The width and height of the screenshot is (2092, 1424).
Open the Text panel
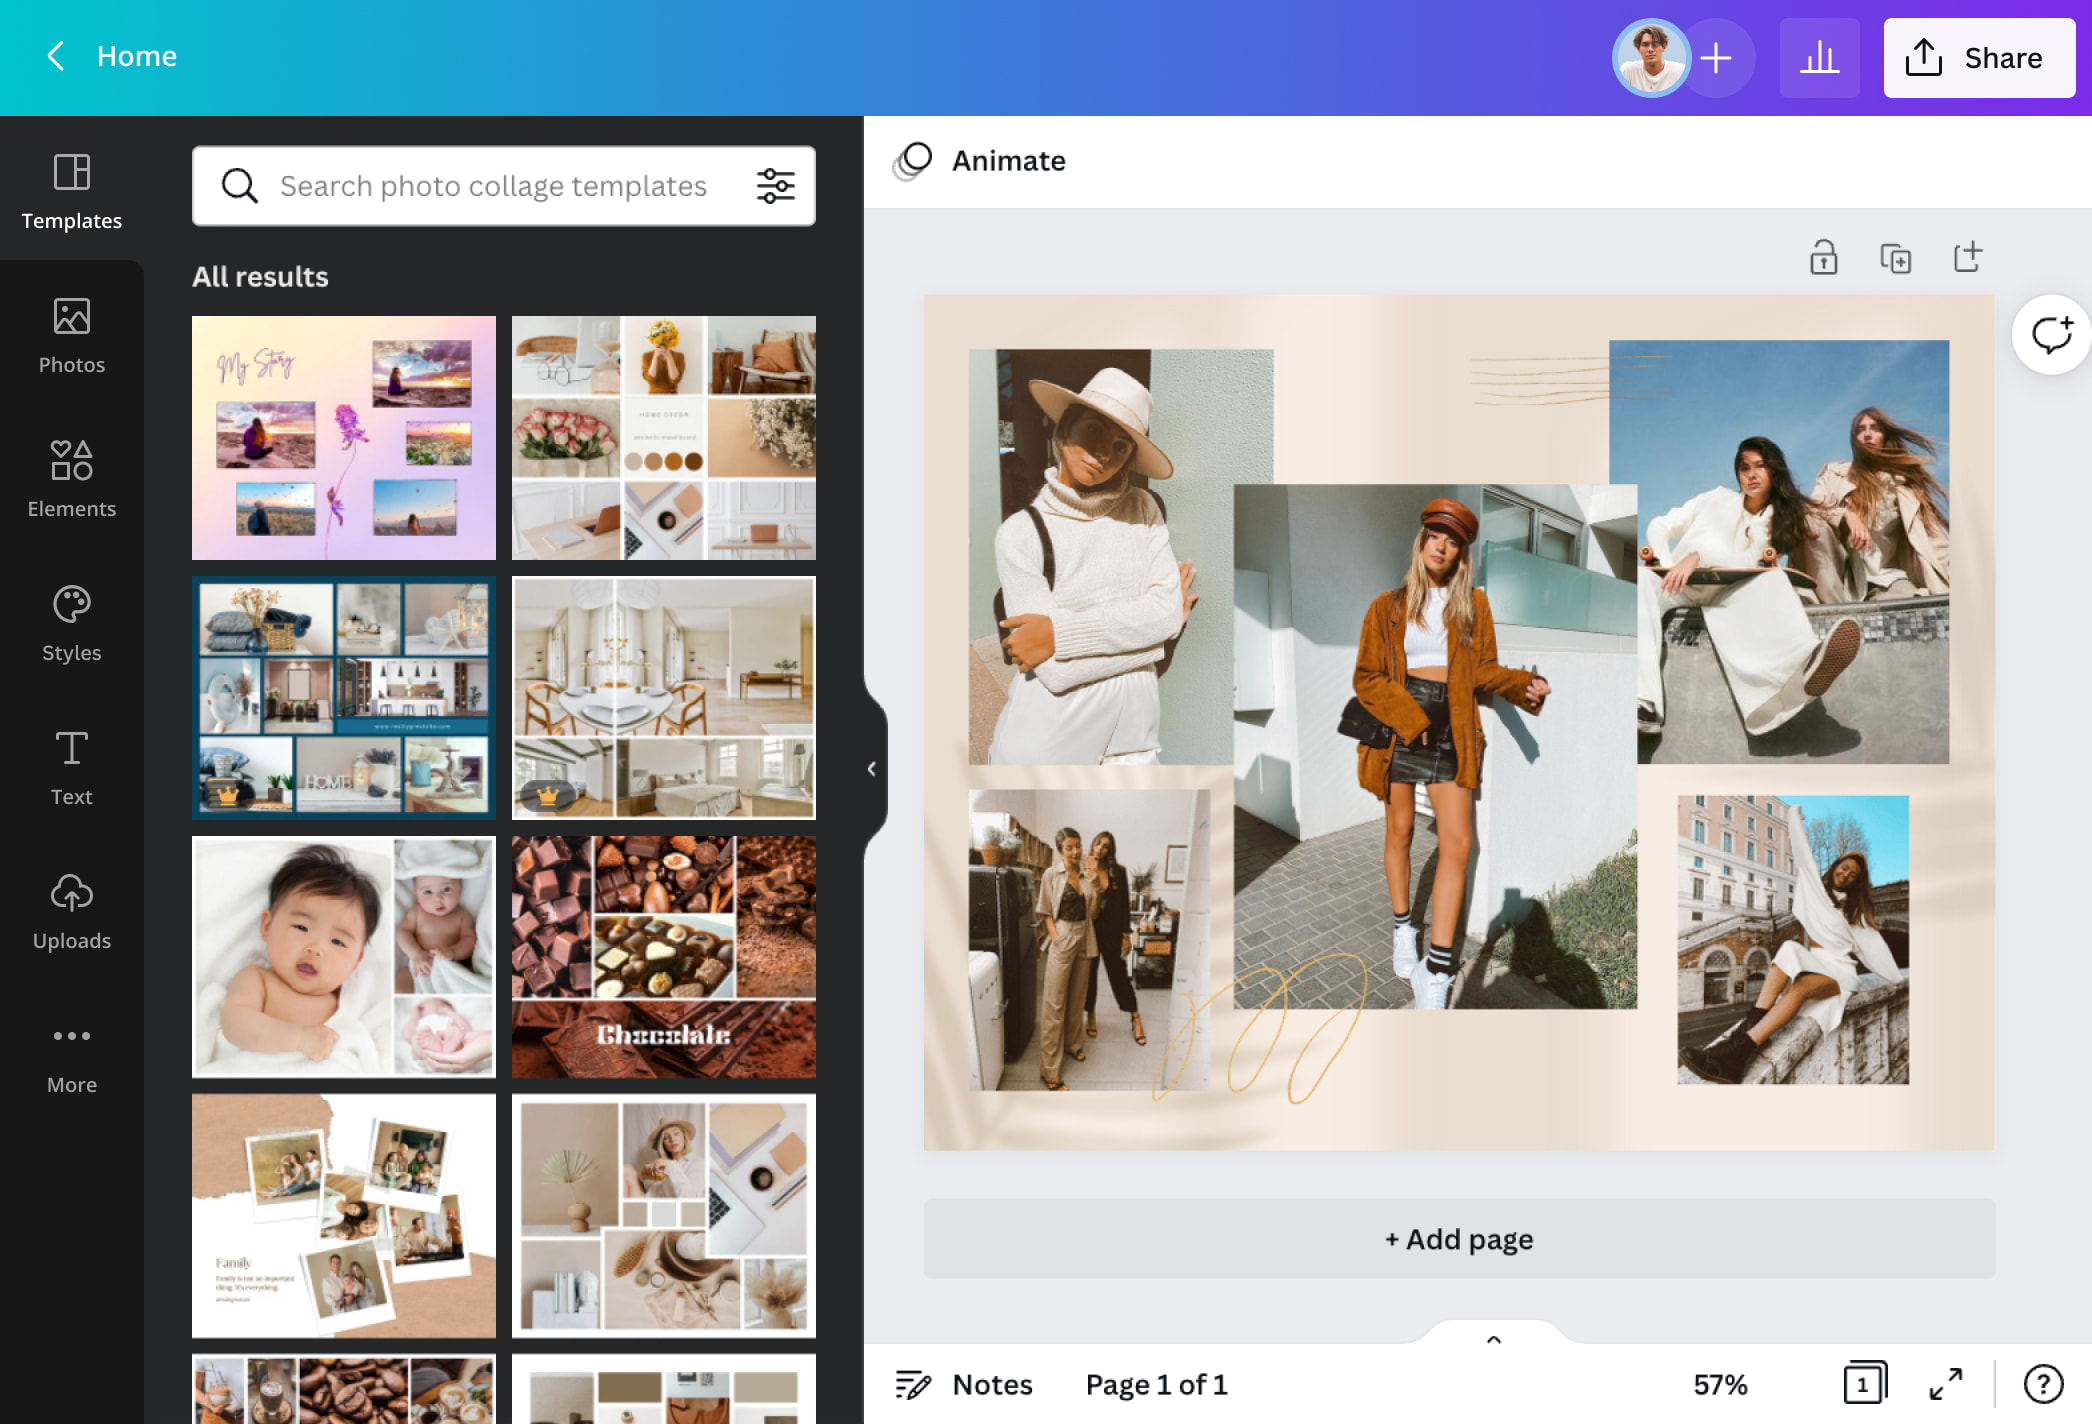coord(71,767)
